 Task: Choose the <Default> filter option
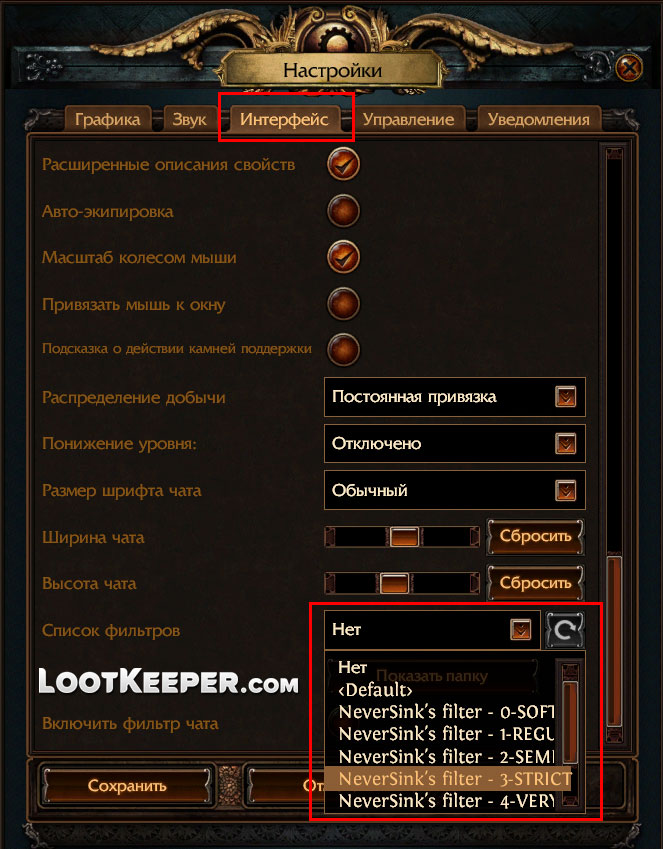click(x=375, y=690)
